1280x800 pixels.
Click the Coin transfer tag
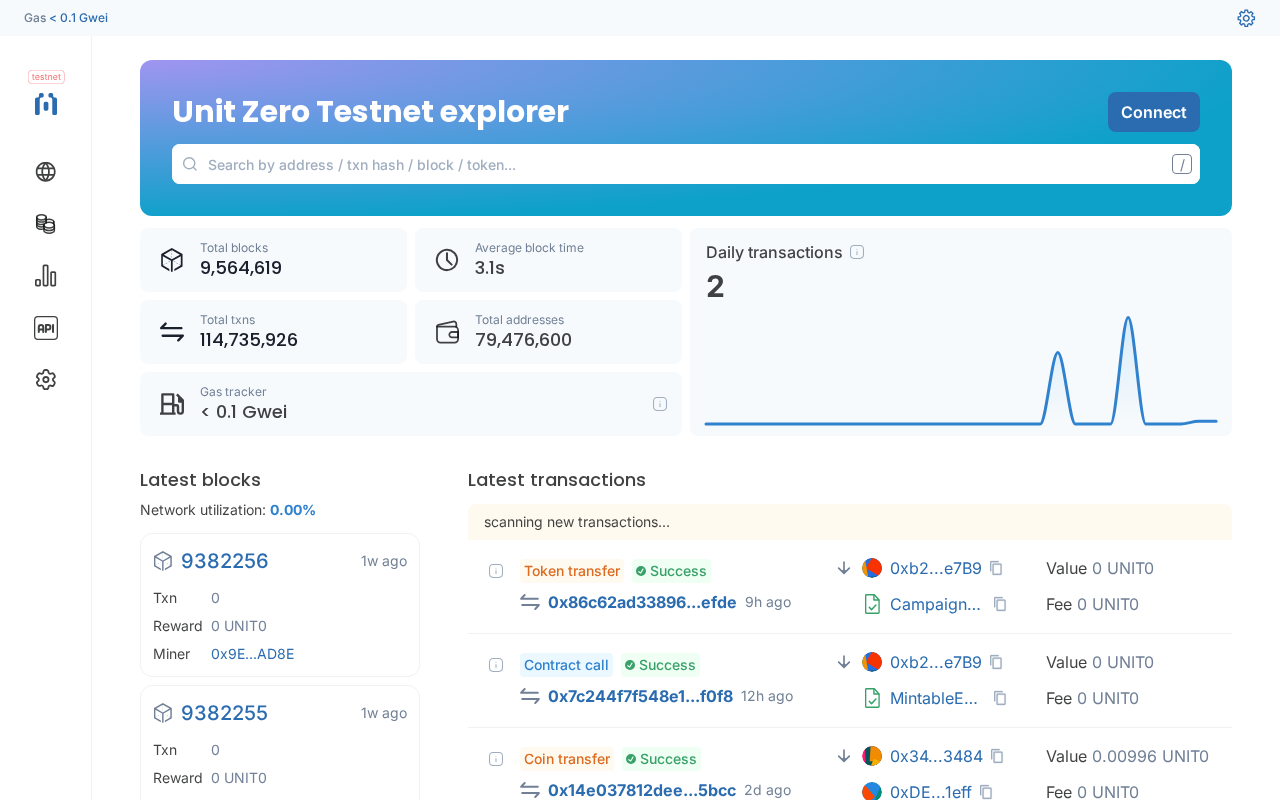click(567, 759)
